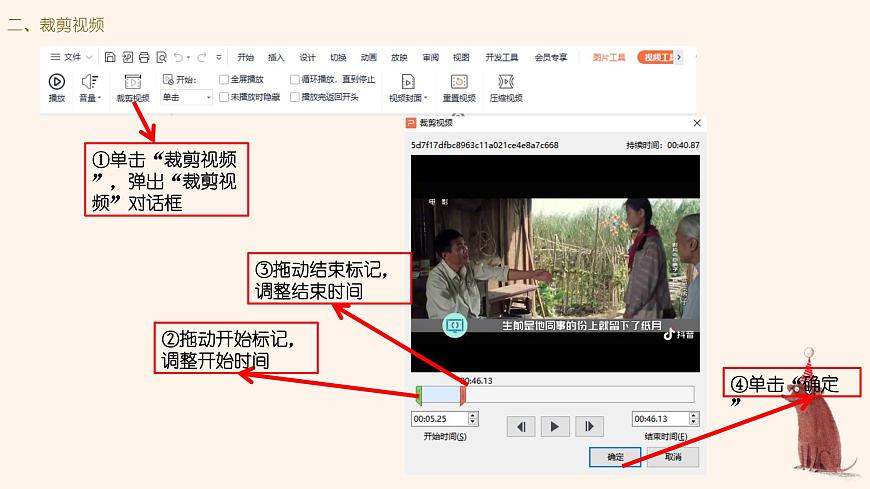This screenshot has height=489, width=870.
Task: Click the 确定 button
Action: click(615, 457)
